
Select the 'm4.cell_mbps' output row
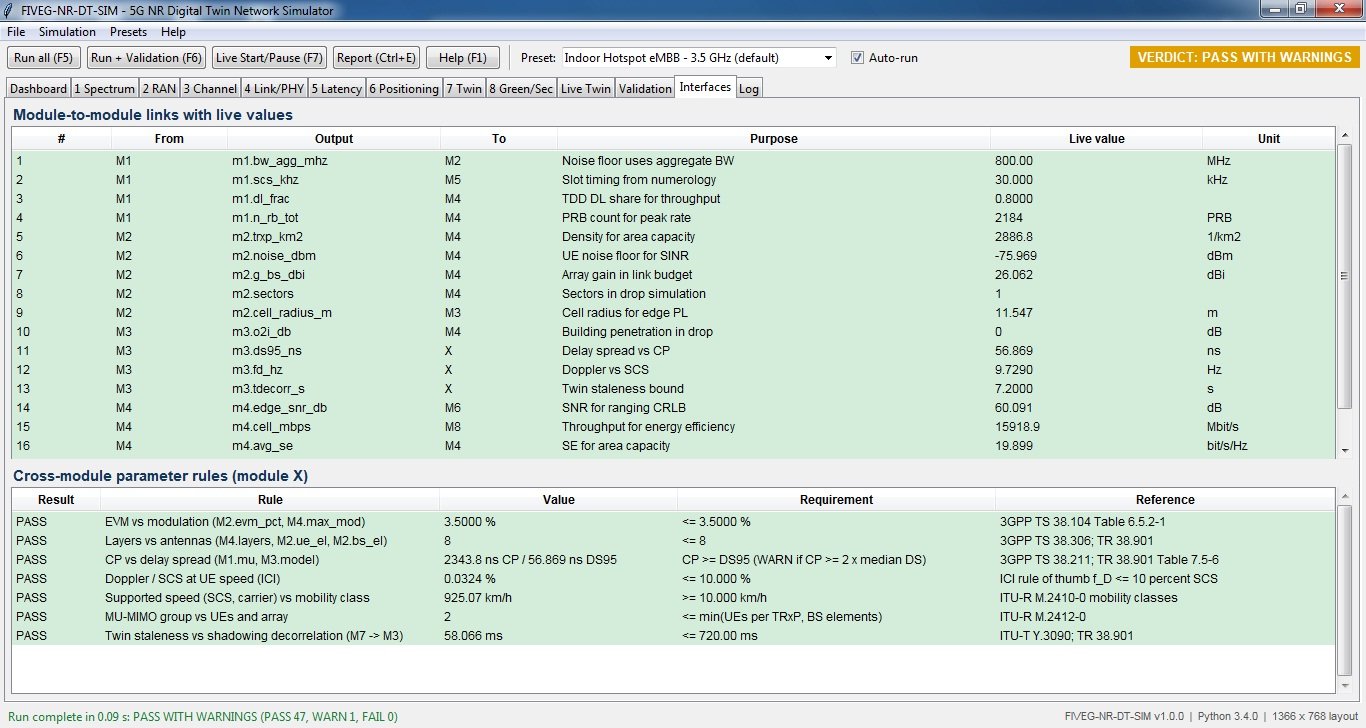[674, 426]
